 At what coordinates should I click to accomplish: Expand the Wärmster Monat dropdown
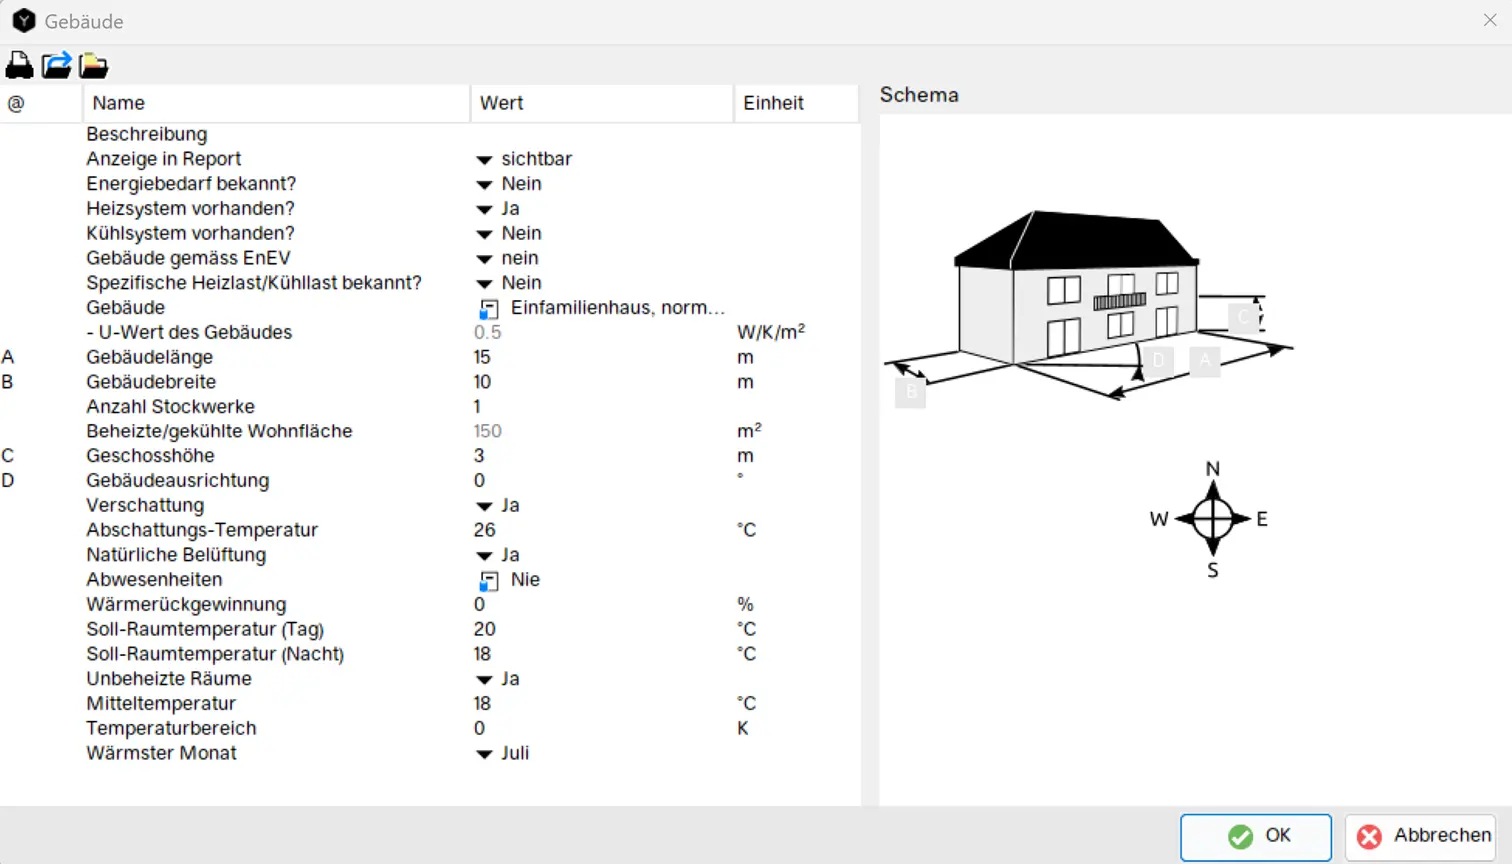click(x=484, y=754)
